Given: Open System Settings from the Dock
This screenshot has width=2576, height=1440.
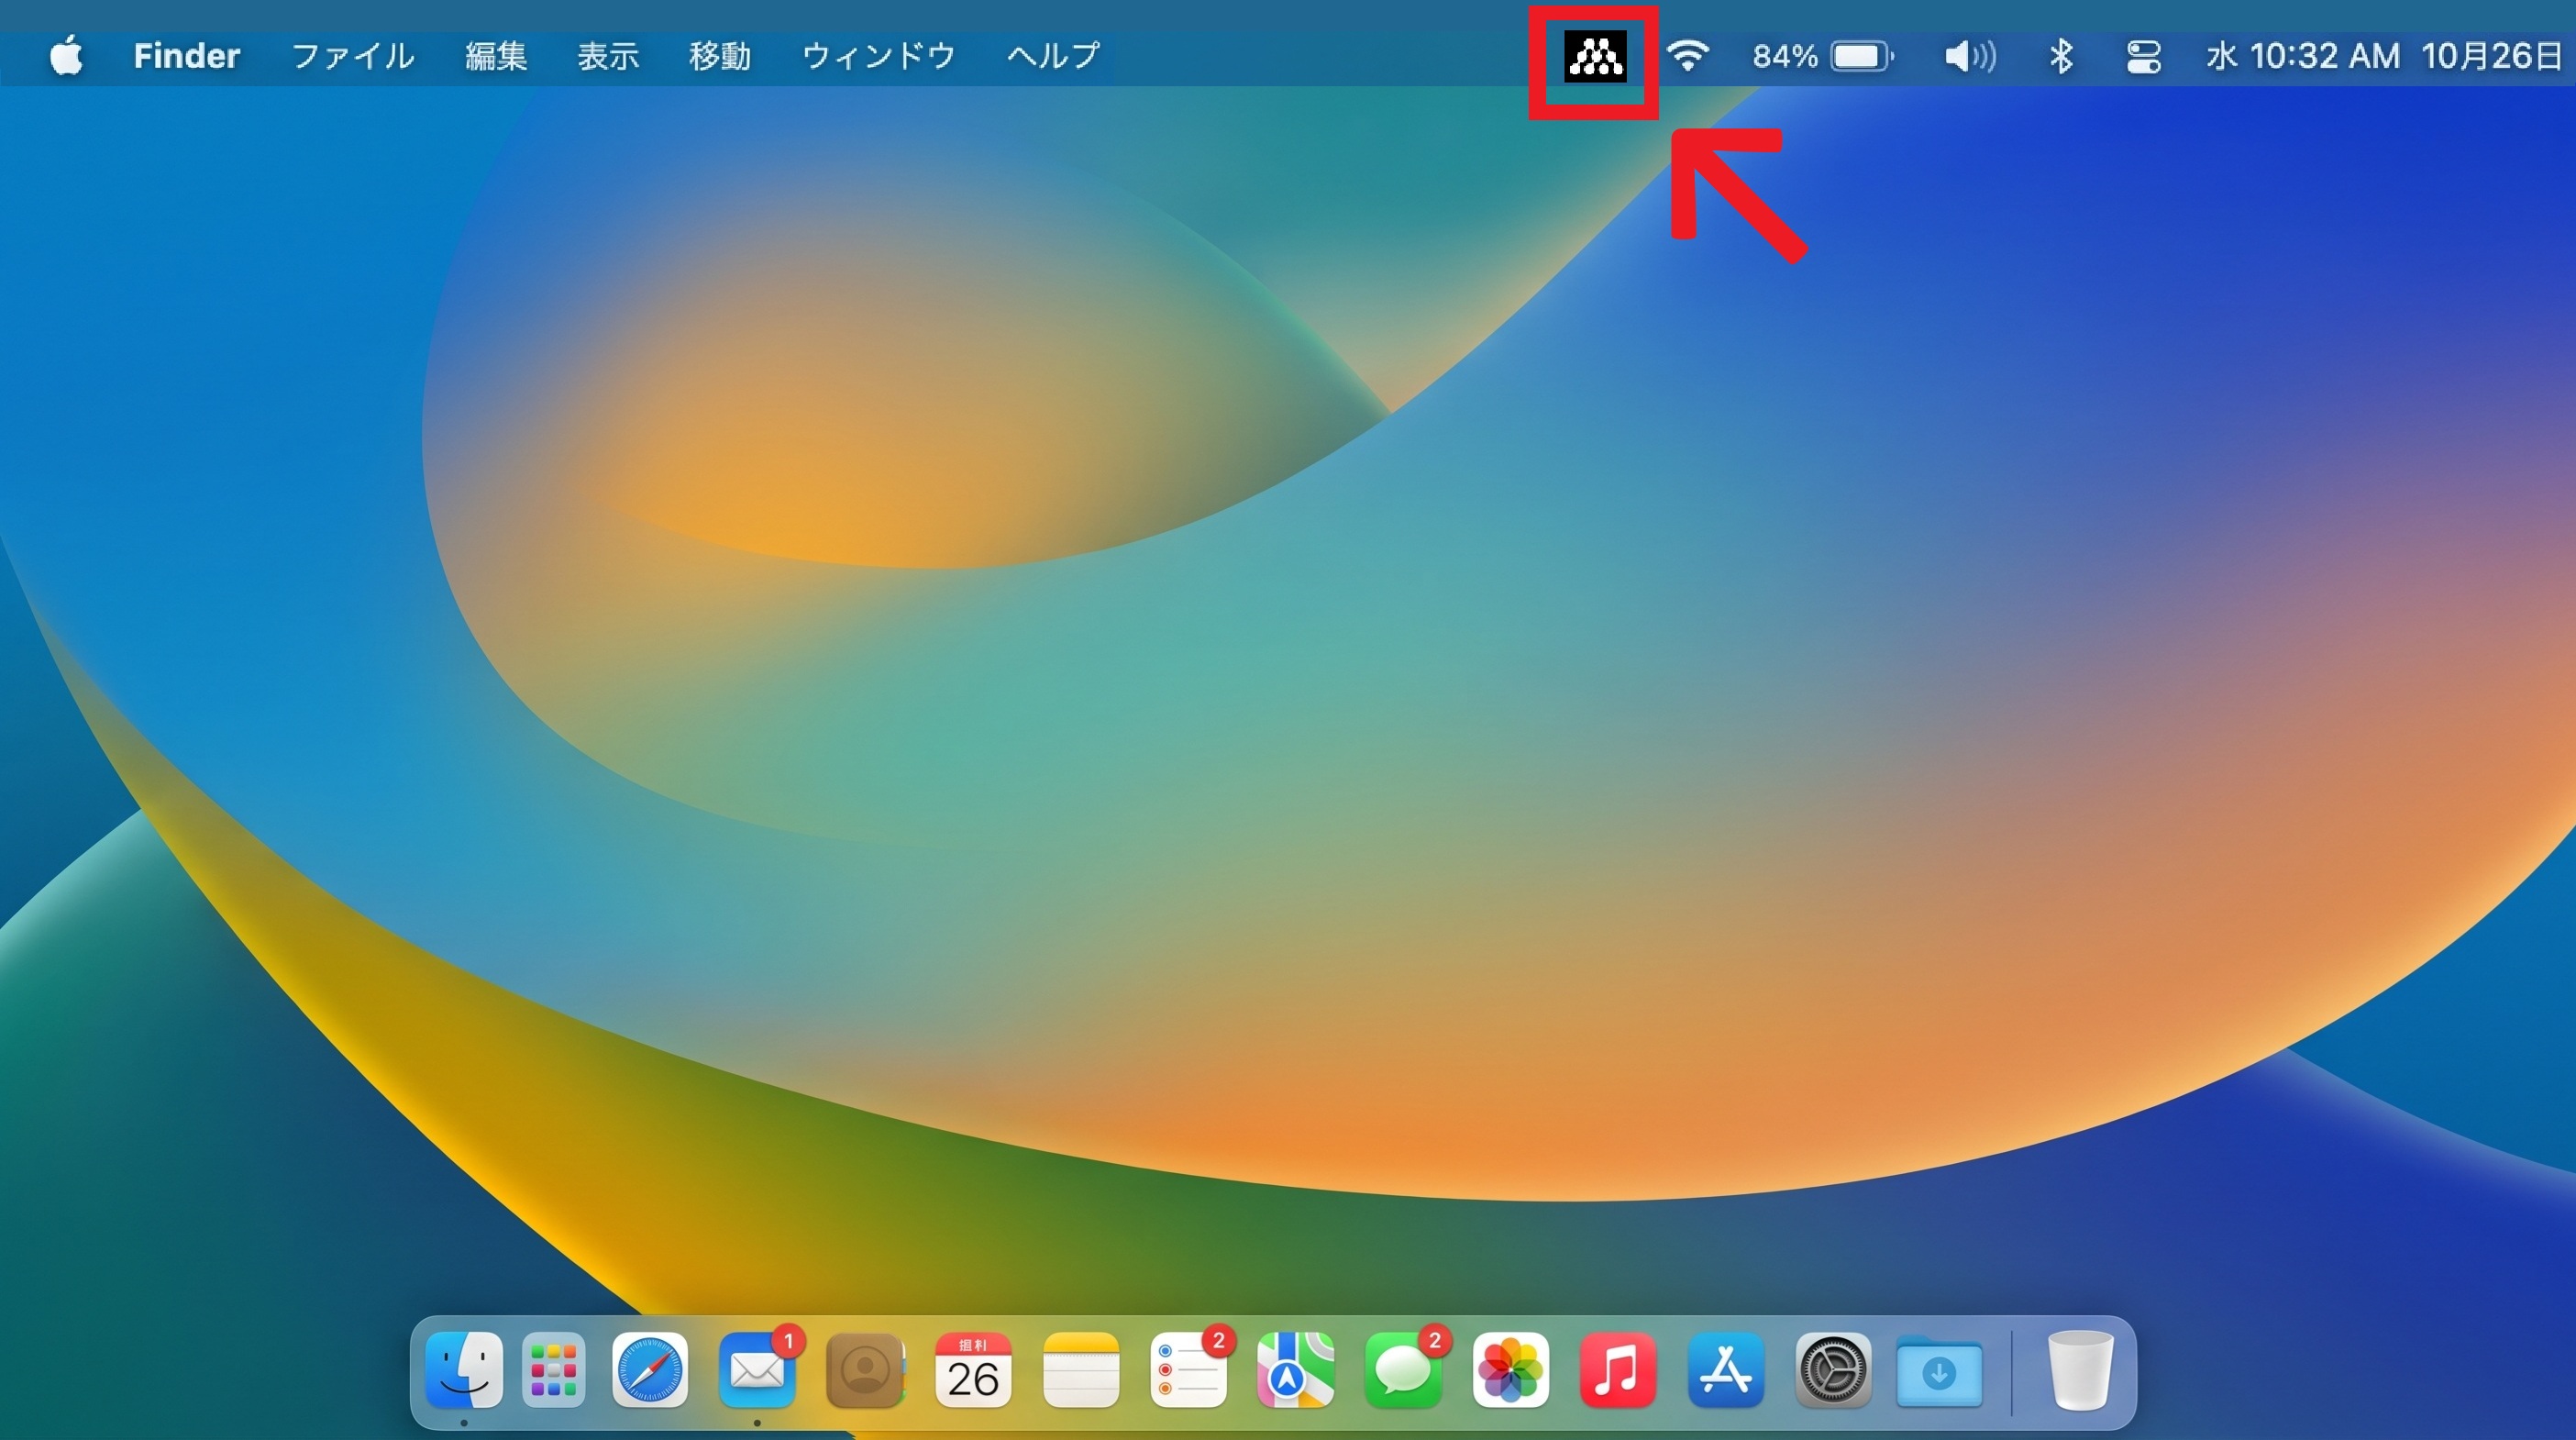Looking at the screenshot, I should pyautogui.click(x=1834, y=1370).
